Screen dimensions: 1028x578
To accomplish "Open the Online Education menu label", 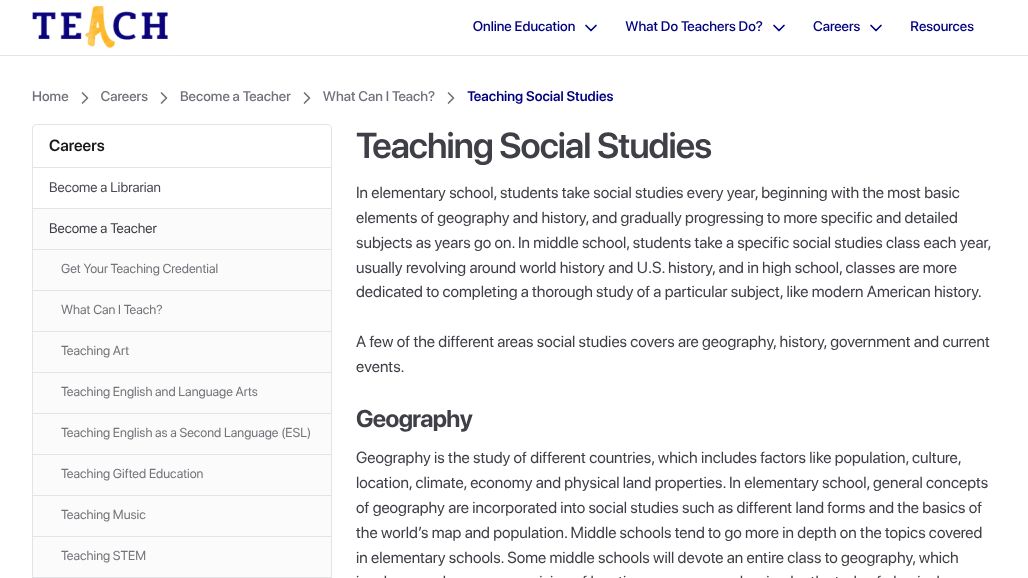I will 524,26.
